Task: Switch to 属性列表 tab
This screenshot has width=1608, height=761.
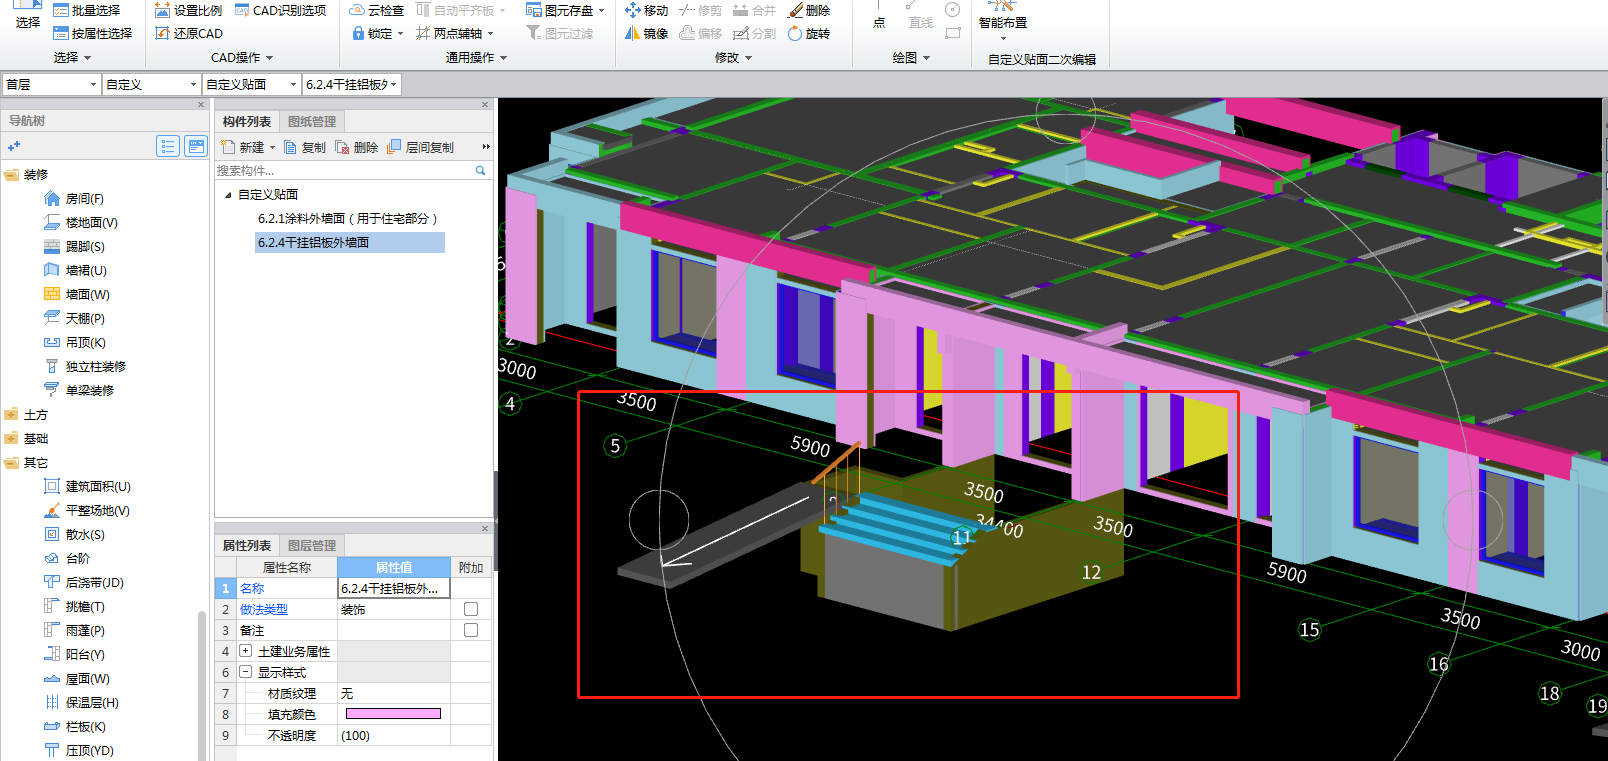Action: point(247,545)
